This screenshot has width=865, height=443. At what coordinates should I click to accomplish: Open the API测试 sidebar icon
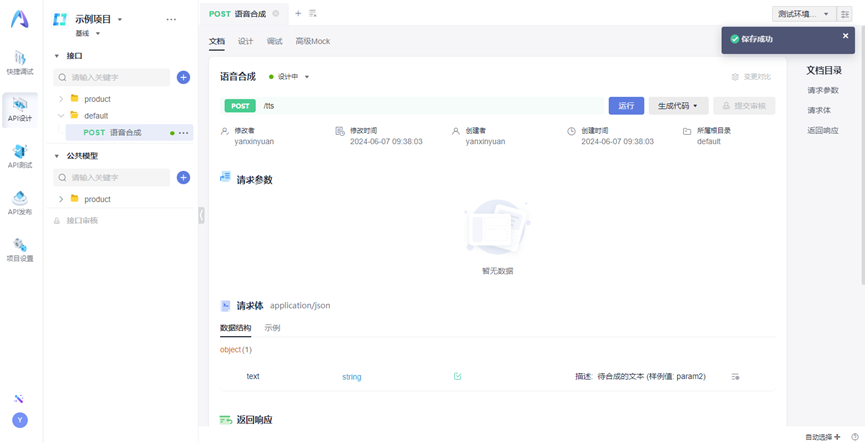click(x=20, y=156)
